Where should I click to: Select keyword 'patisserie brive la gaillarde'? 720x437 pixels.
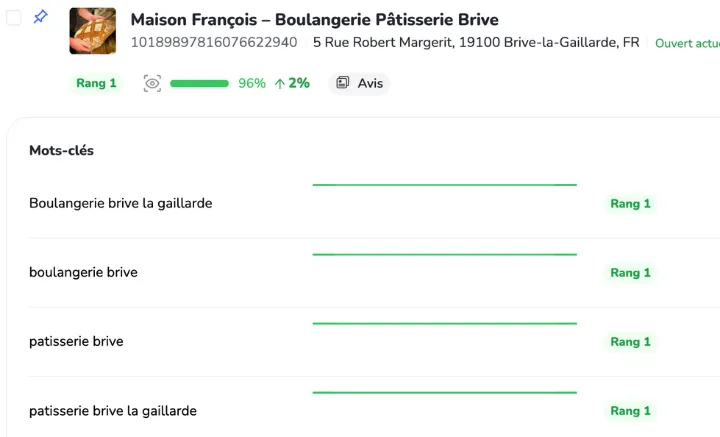click(113, 410)
